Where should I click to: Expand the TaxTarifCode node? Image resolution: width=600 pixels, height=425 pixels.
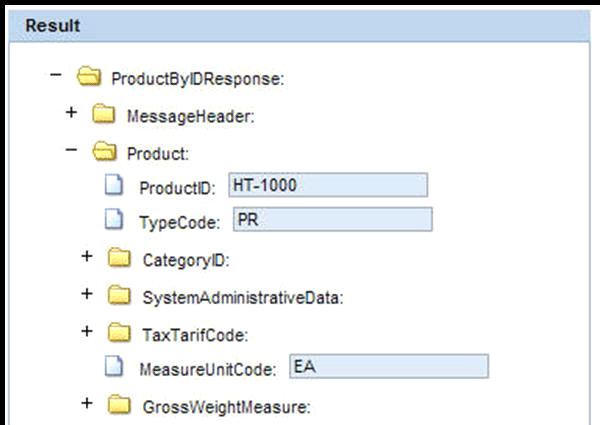pos(87,330)
